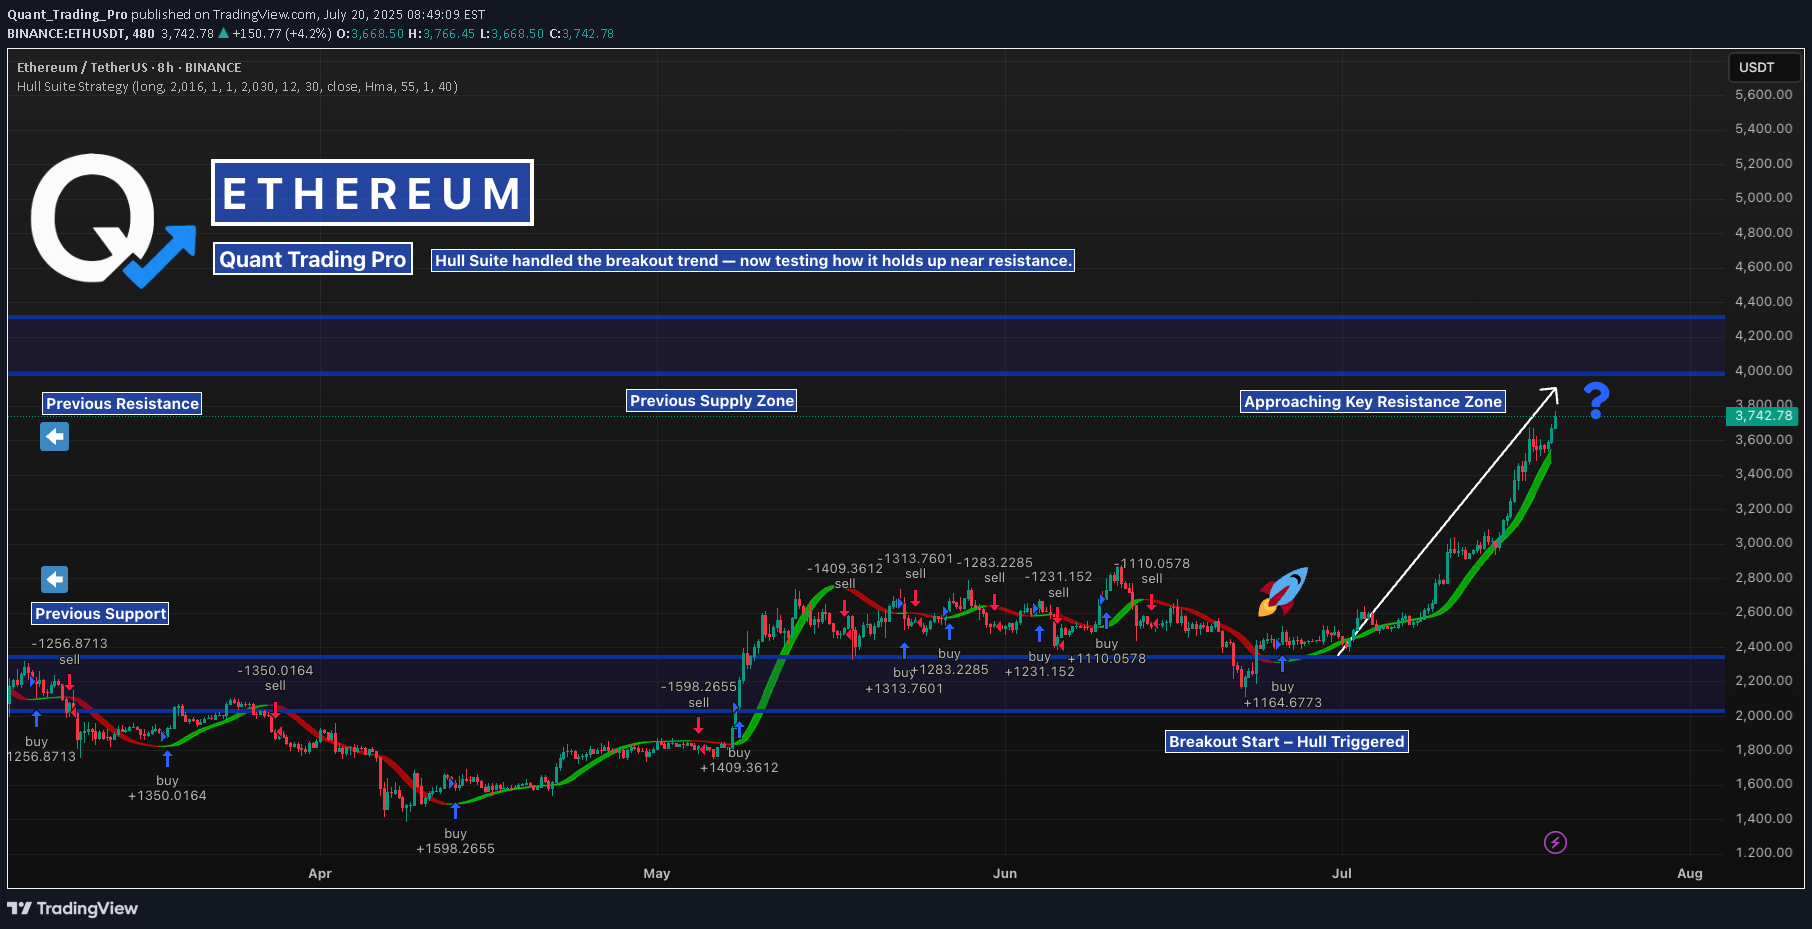Select the Previous Resistance label
The width and height of the screenshot is (1812, 929).
click(x=122, y=404)
